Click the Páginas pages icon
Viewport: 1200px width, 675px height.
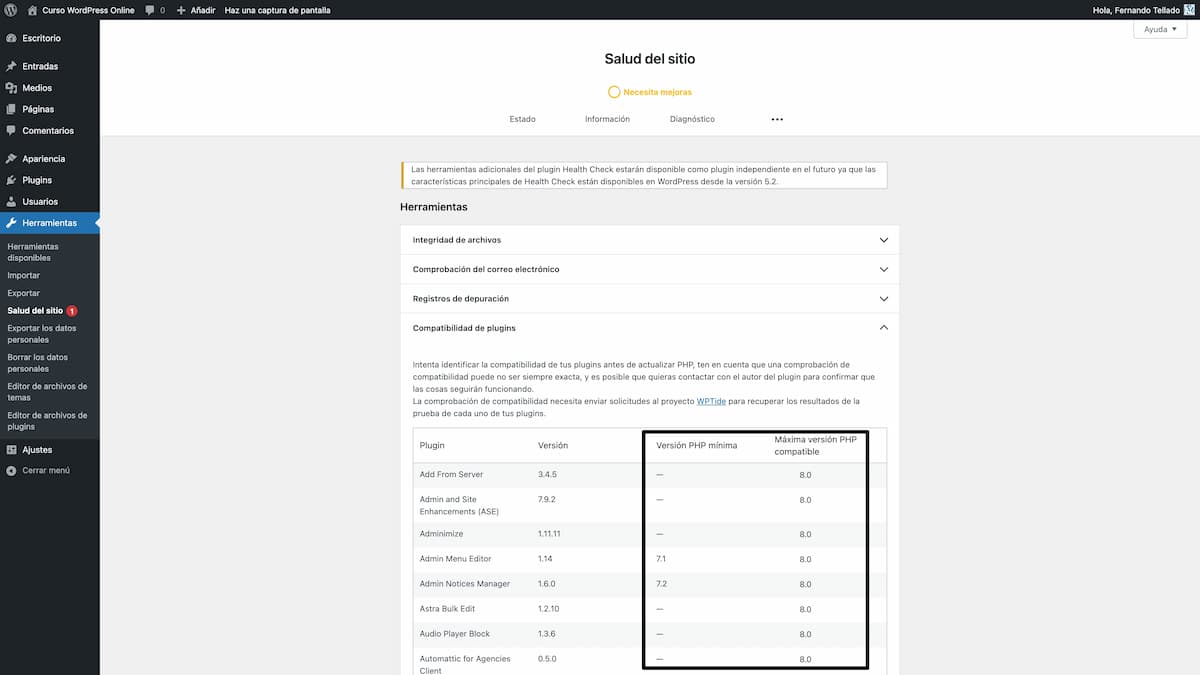click(x=13, y=109)
